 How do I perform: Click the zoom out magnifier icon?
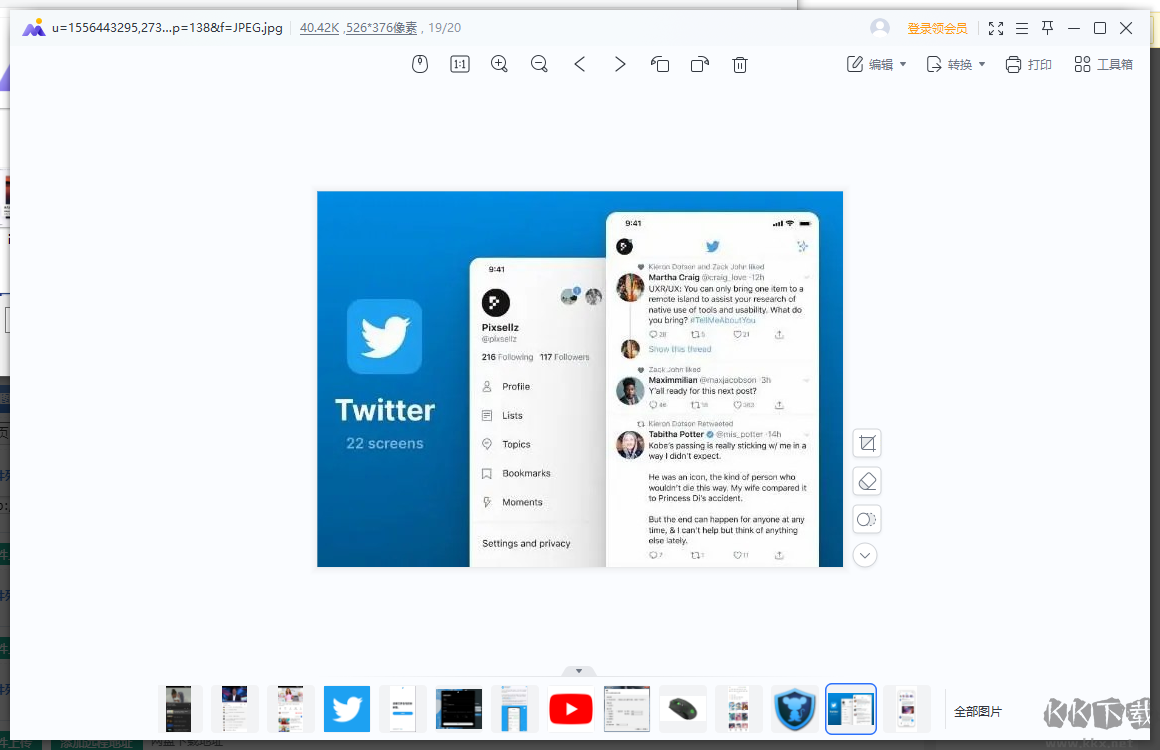540,64
